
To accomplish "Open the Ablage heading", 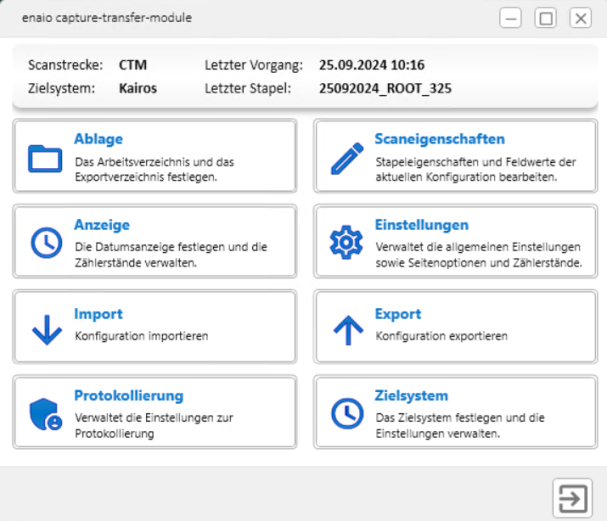I will [98, 139].
